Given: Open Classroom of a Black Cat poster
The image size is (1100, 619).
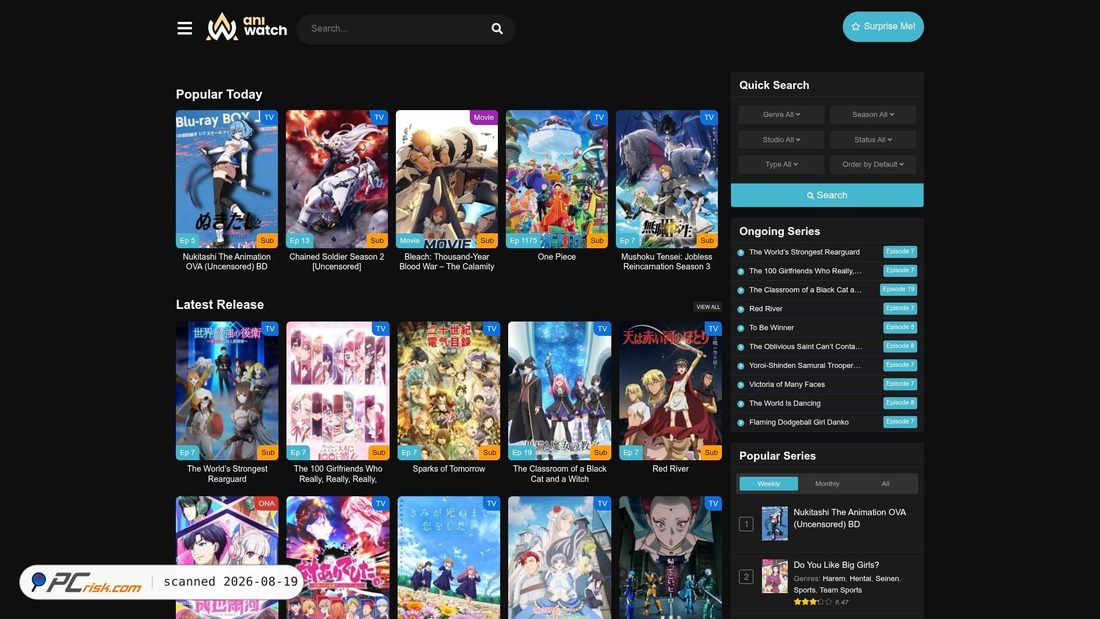Looking at the screenshot, I should click(560, 391).
